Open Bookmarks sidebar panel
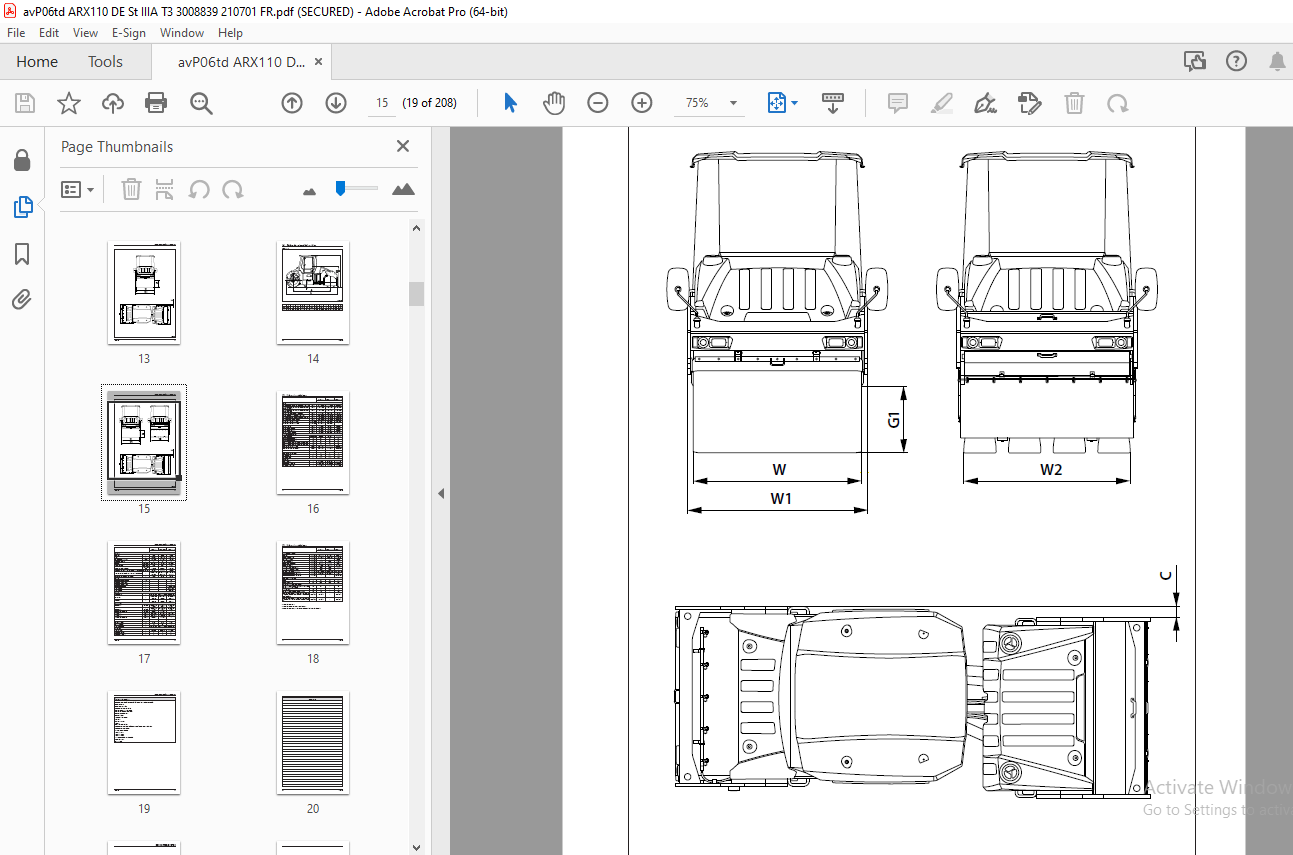 (x=22, y=254)
